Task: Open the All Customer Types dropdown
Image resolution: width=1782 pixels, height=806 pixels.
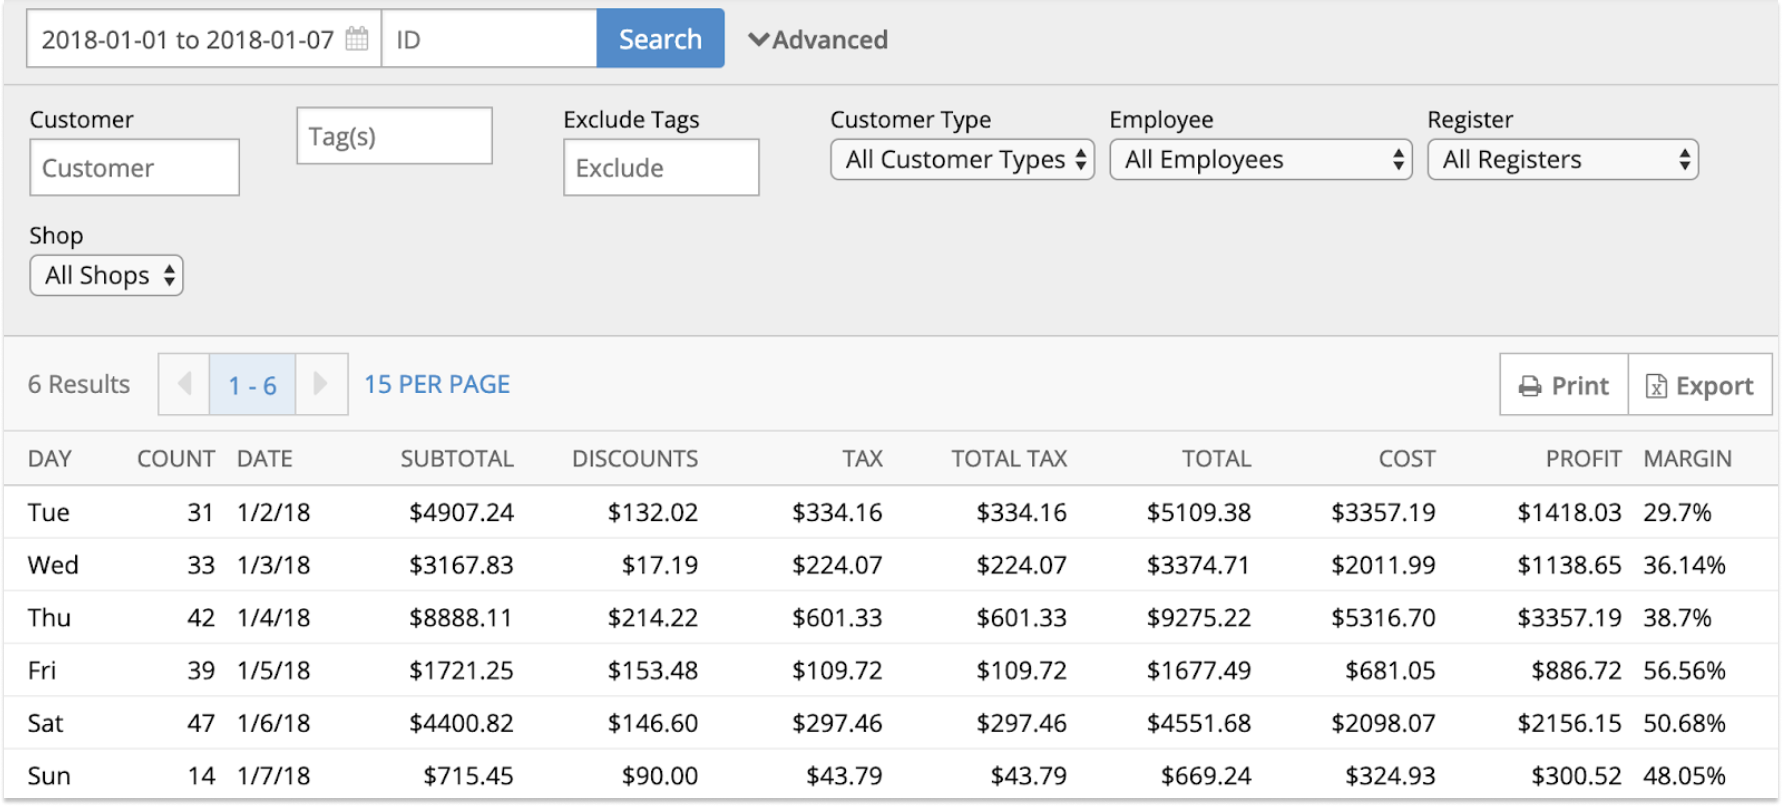Action: coord(962,160)
